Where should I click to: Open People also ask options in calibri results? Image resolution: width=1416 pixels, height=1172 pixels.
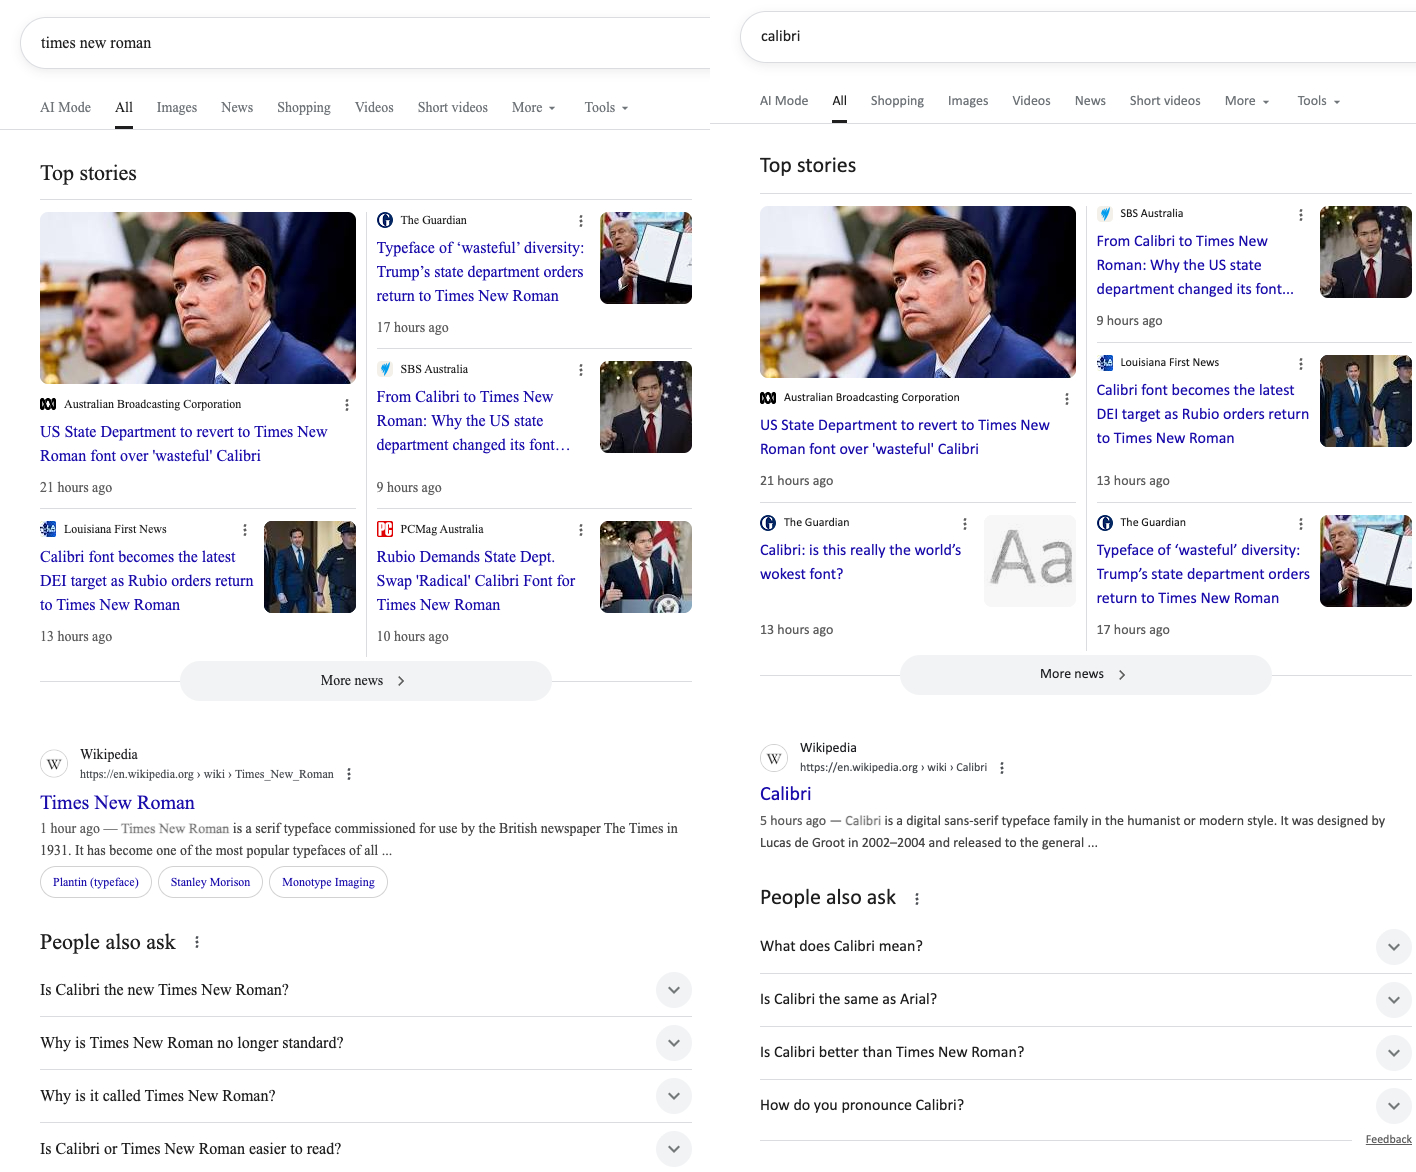(x=917, y=899)
